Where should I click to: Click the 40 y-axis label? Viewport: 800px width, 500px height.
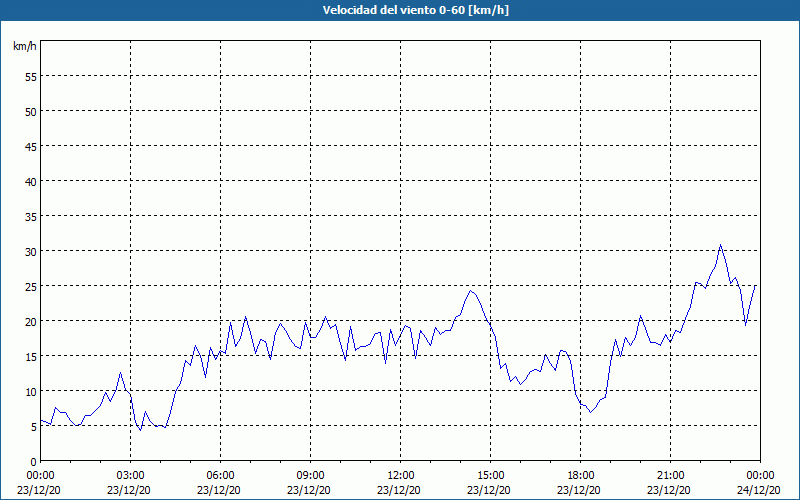pyautogui.click(x=31, y=181)
